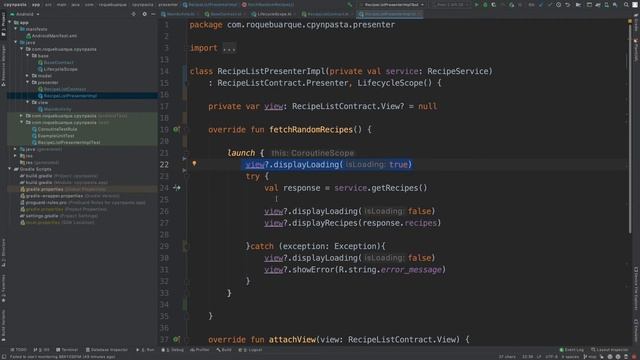Viewport: 640px width, 360px height.
Task: Collapse the presenter package
Action: pos(28,82)
